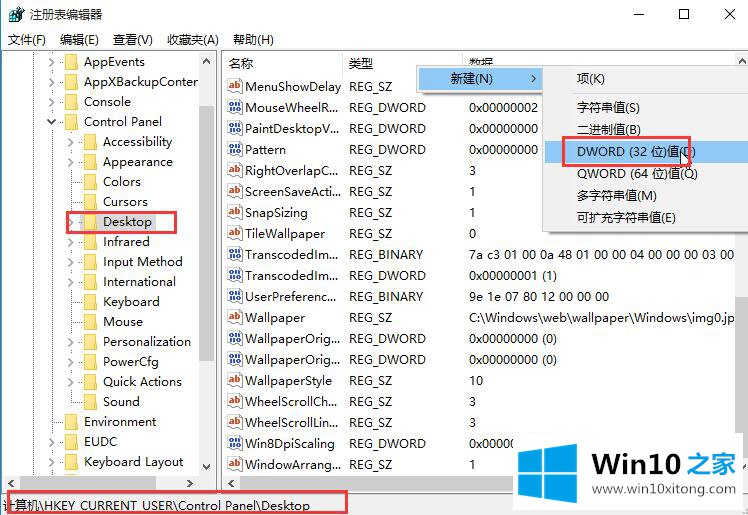Open the 查看(V) menu

133,40
